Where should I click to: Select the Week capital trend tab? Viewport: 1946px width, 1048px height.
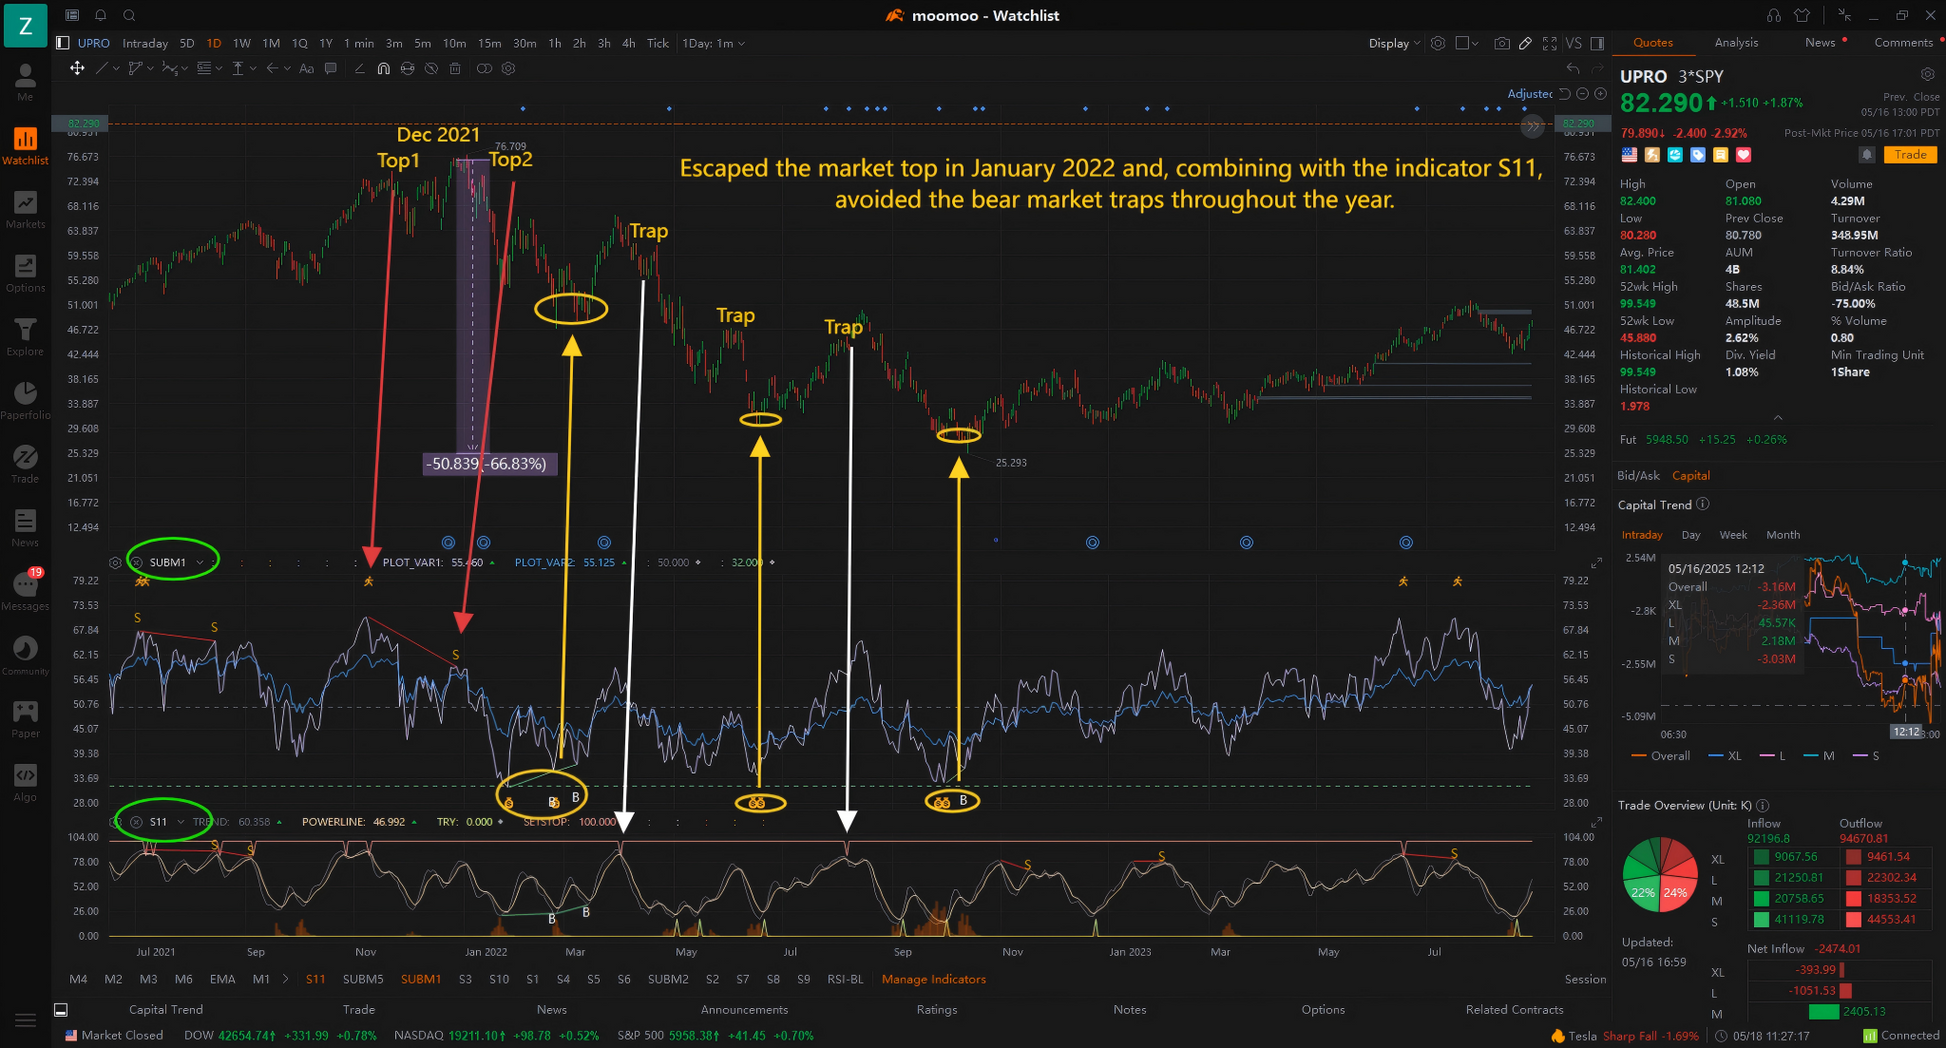point(1733,535)
